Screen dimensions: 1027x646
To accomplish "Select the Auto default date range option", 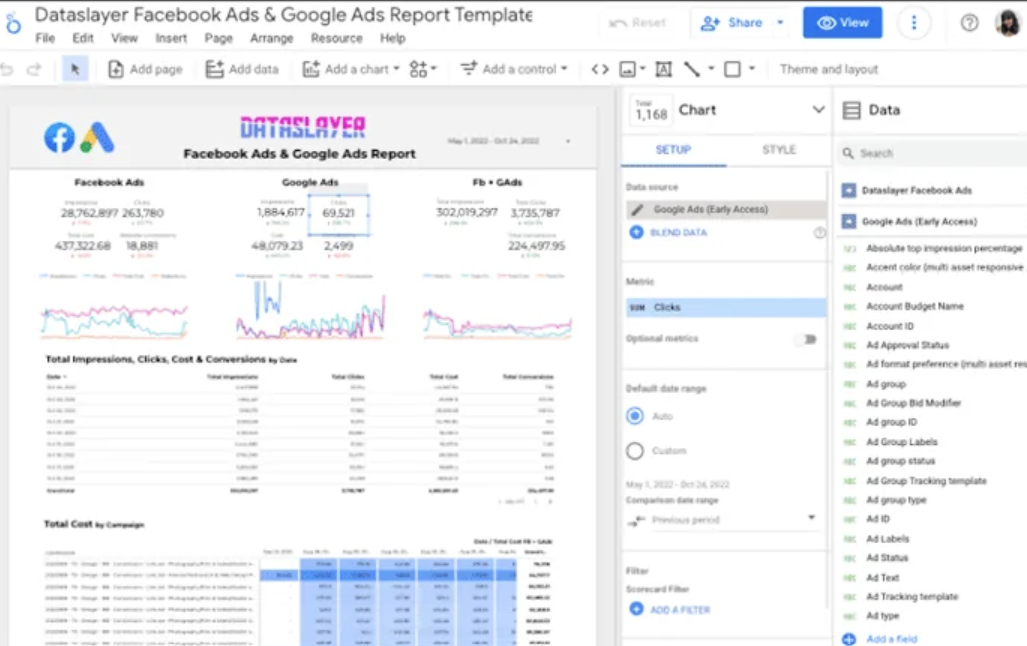I will click(637, 416).
